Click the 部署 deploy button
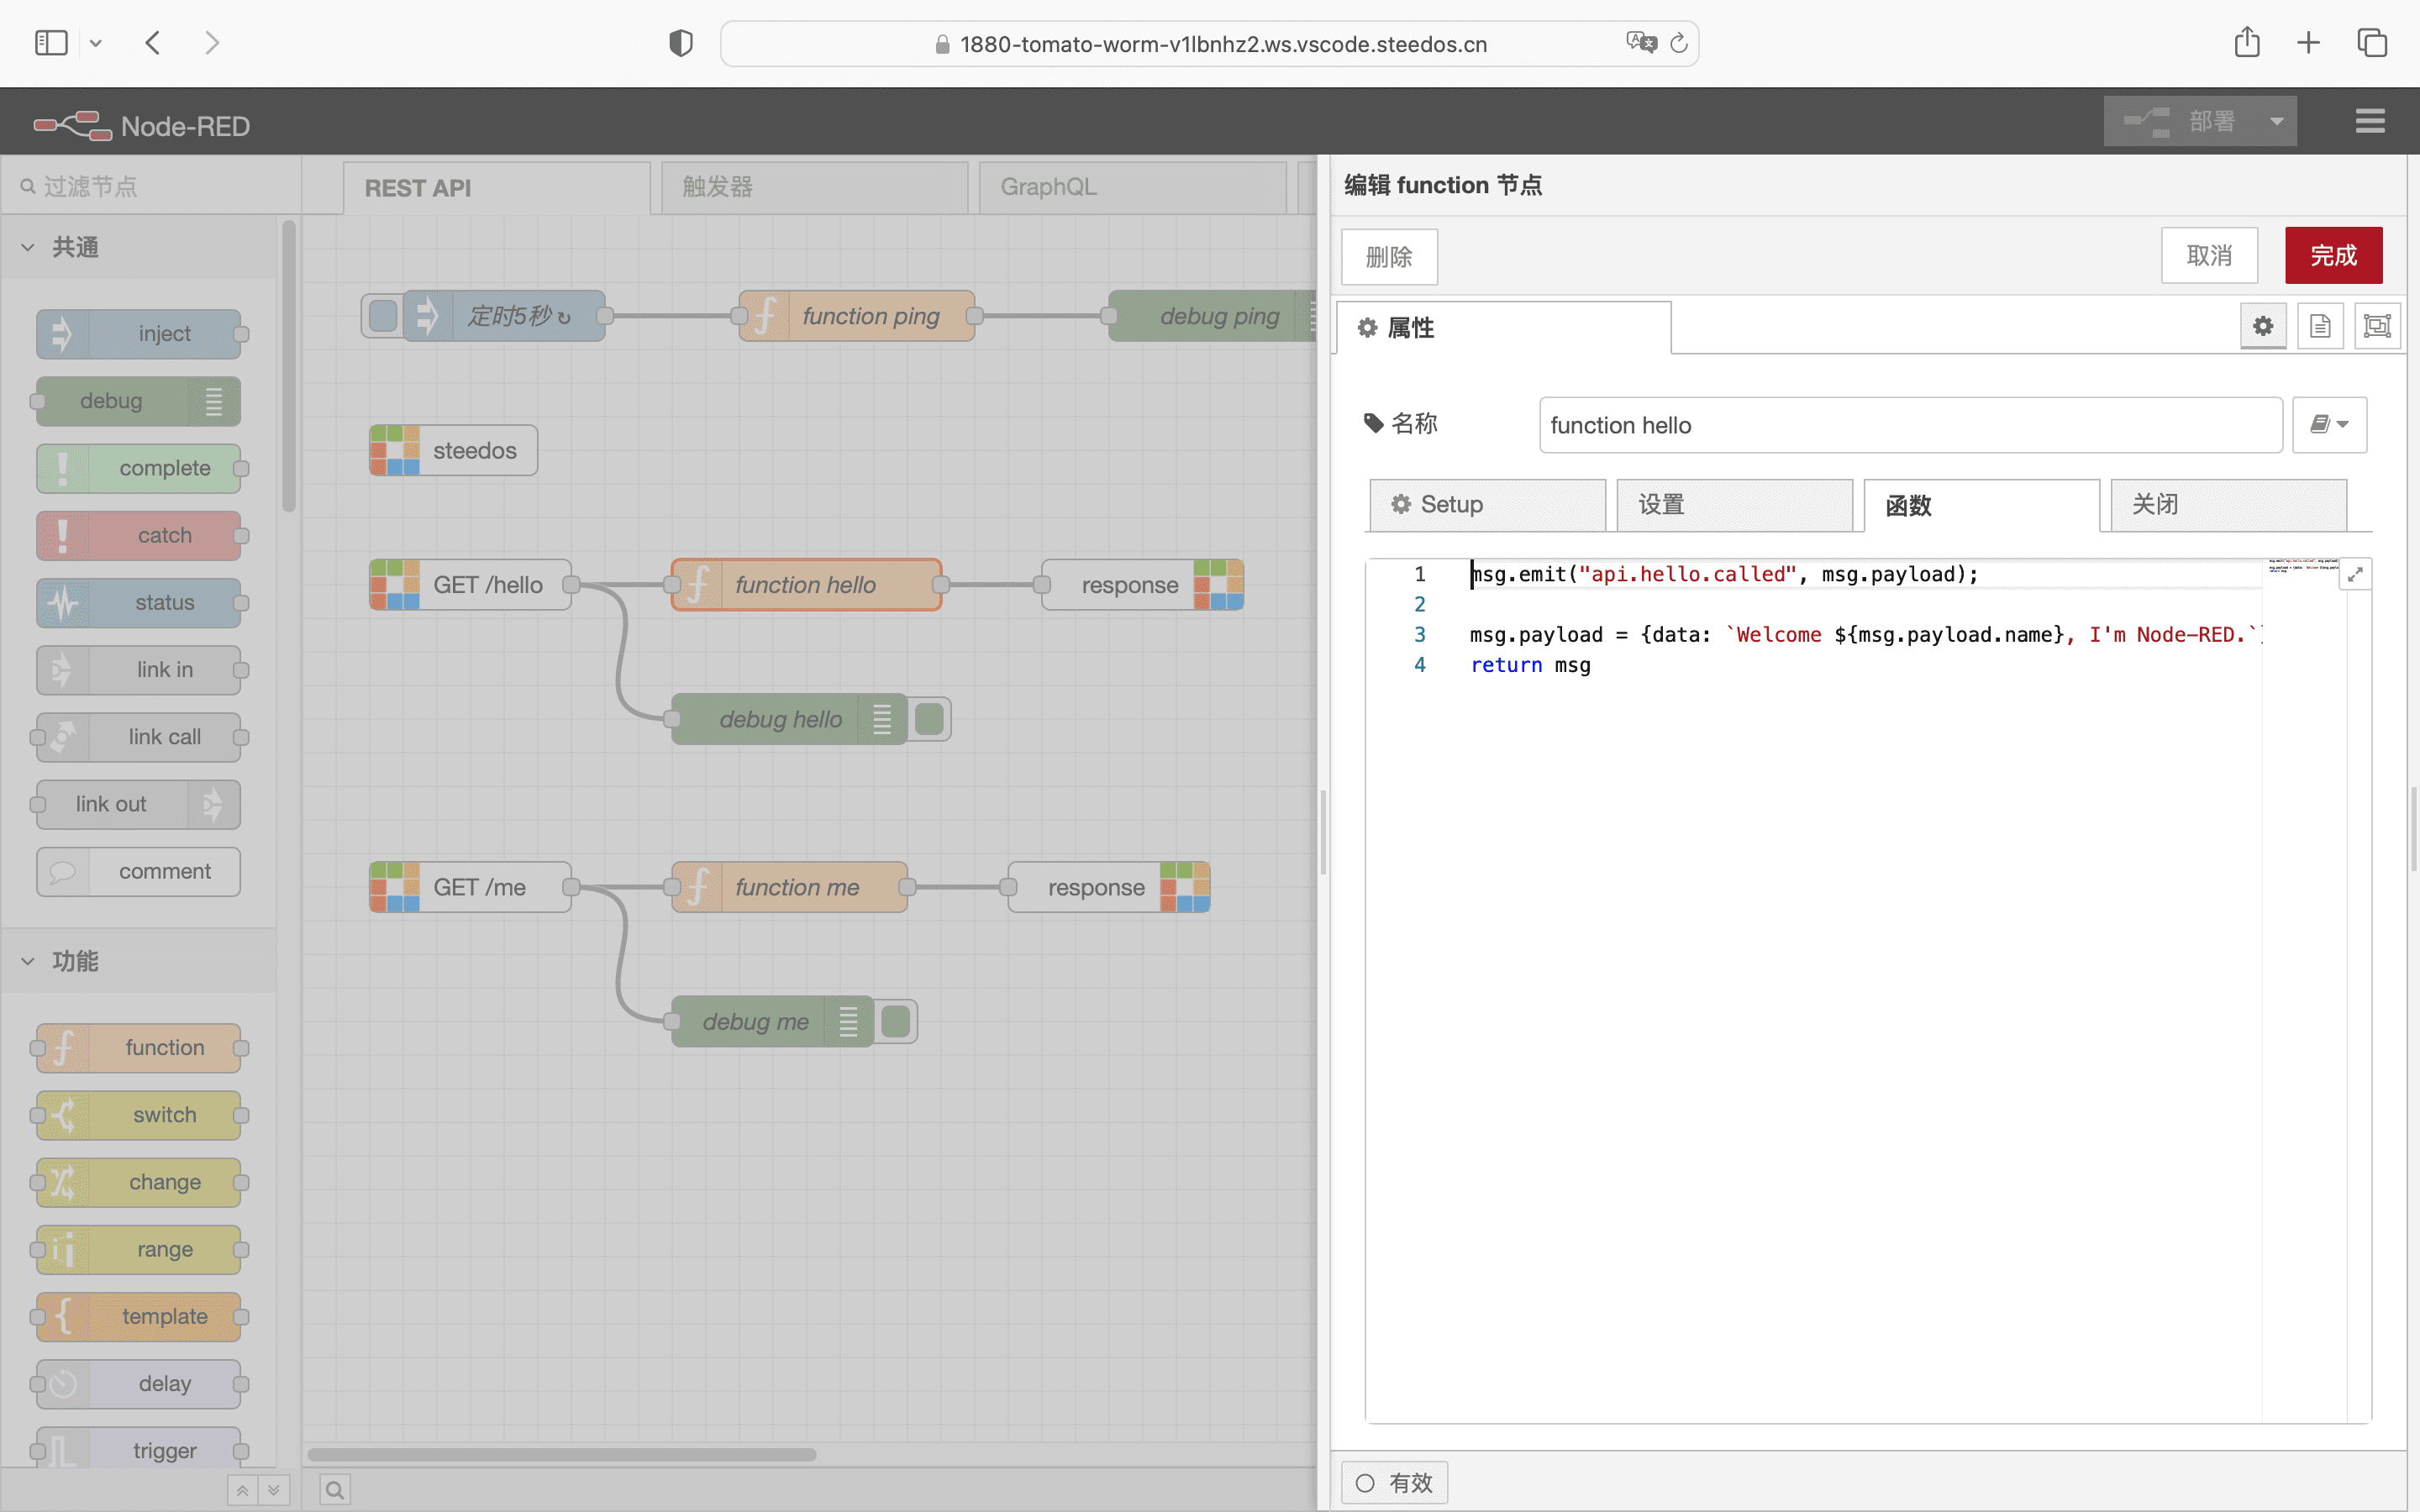The image size is (2420, 1512). pyautogui.click(x=2181, y=121)
